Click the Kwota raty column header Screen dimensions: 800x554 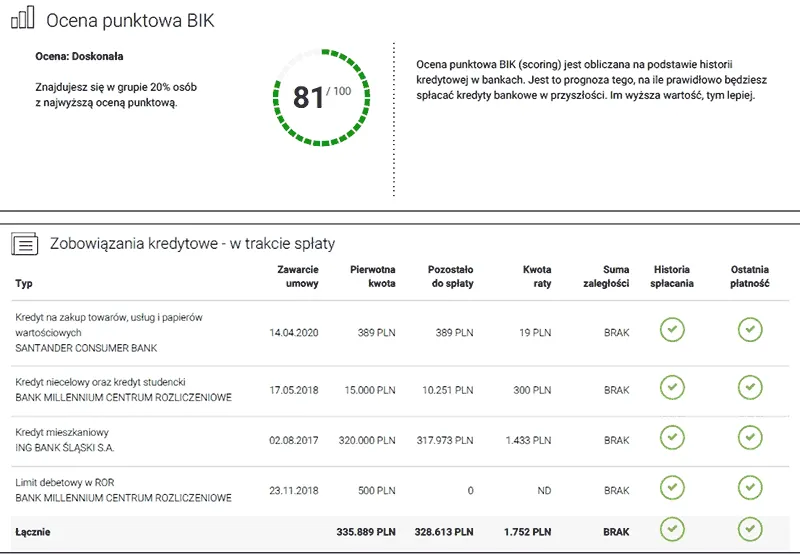[536, 276]
